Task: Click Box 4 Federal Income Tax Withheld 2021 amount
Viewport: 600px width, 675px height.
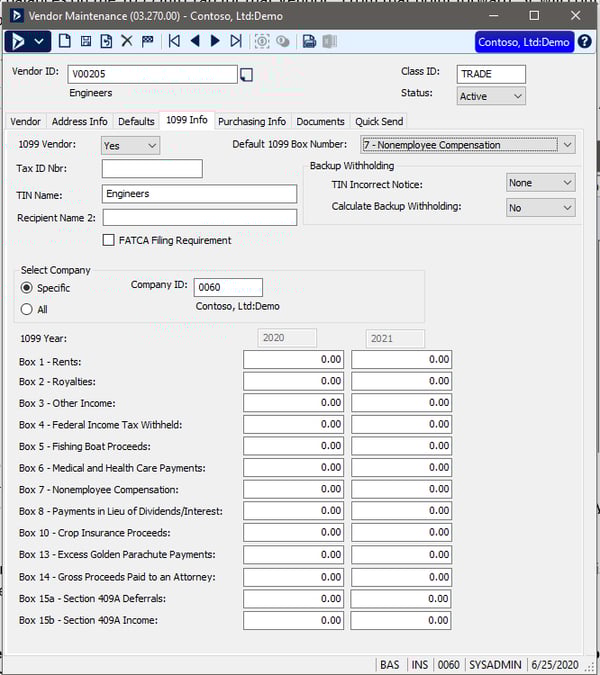Action: point(402,424)
